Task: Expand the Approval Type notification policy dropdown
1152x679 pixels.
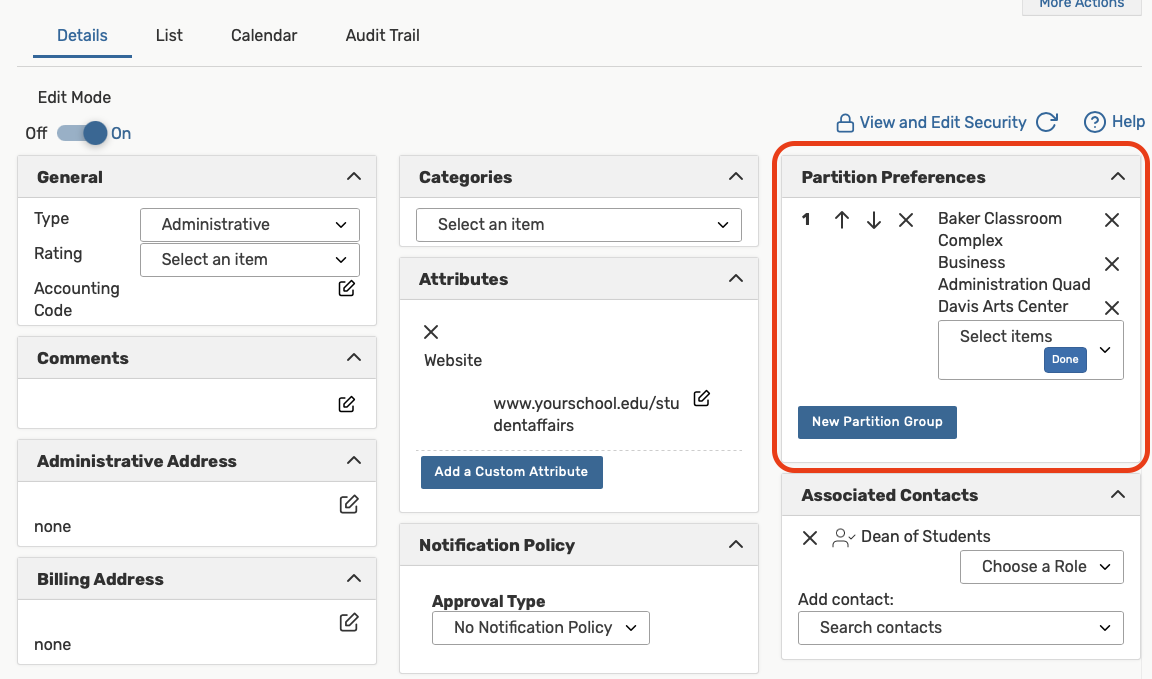Action: [540, 628]
